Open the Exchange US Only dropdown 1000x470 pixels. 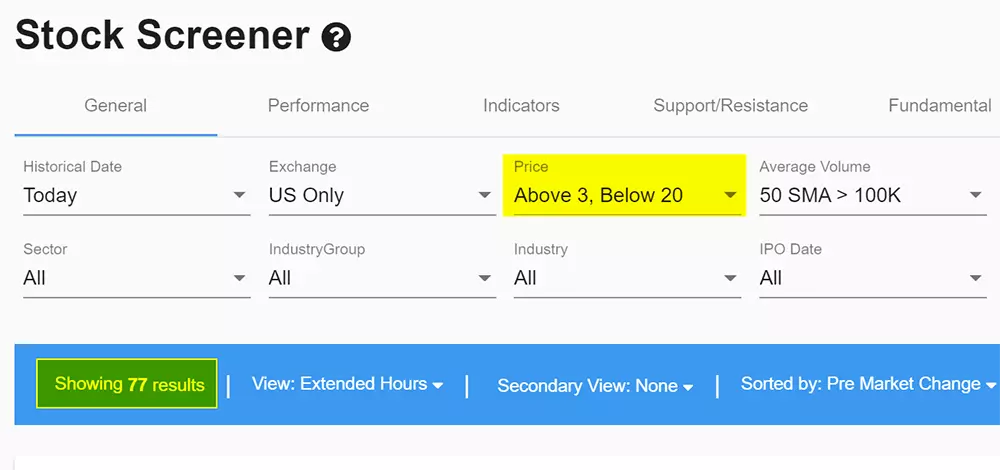pyautogui.click(x=382, y=195)
